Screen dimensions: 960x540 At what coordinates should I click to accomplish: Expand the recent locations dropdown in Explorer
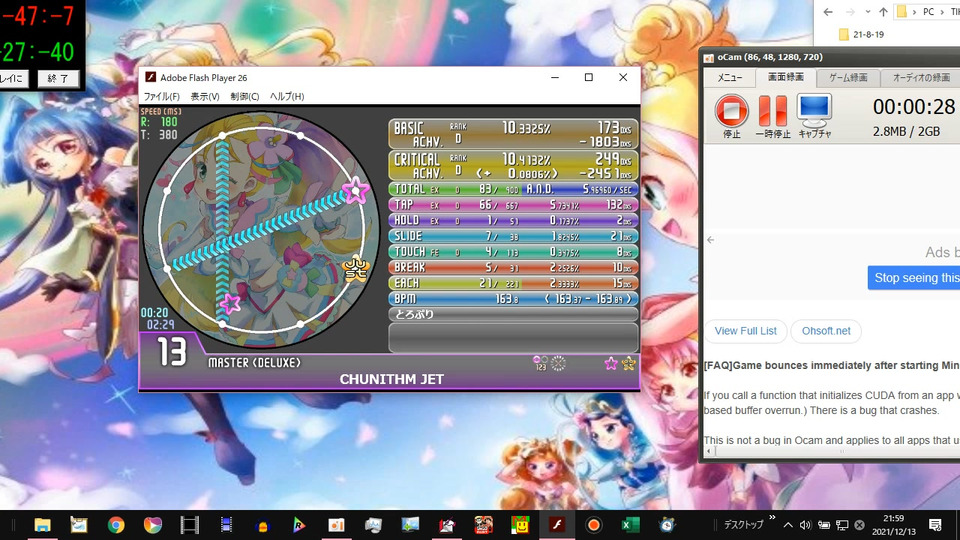(x=868, y=12)
